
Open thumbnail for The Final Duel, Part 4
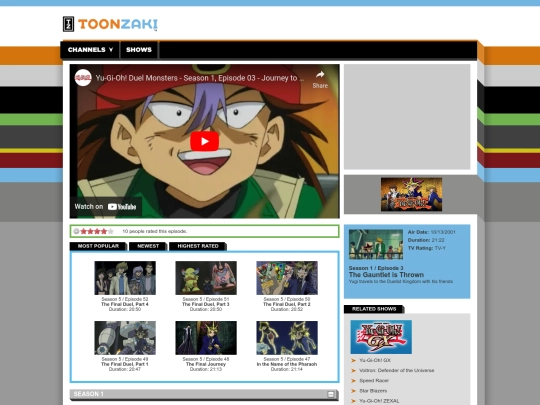[125, 278]
